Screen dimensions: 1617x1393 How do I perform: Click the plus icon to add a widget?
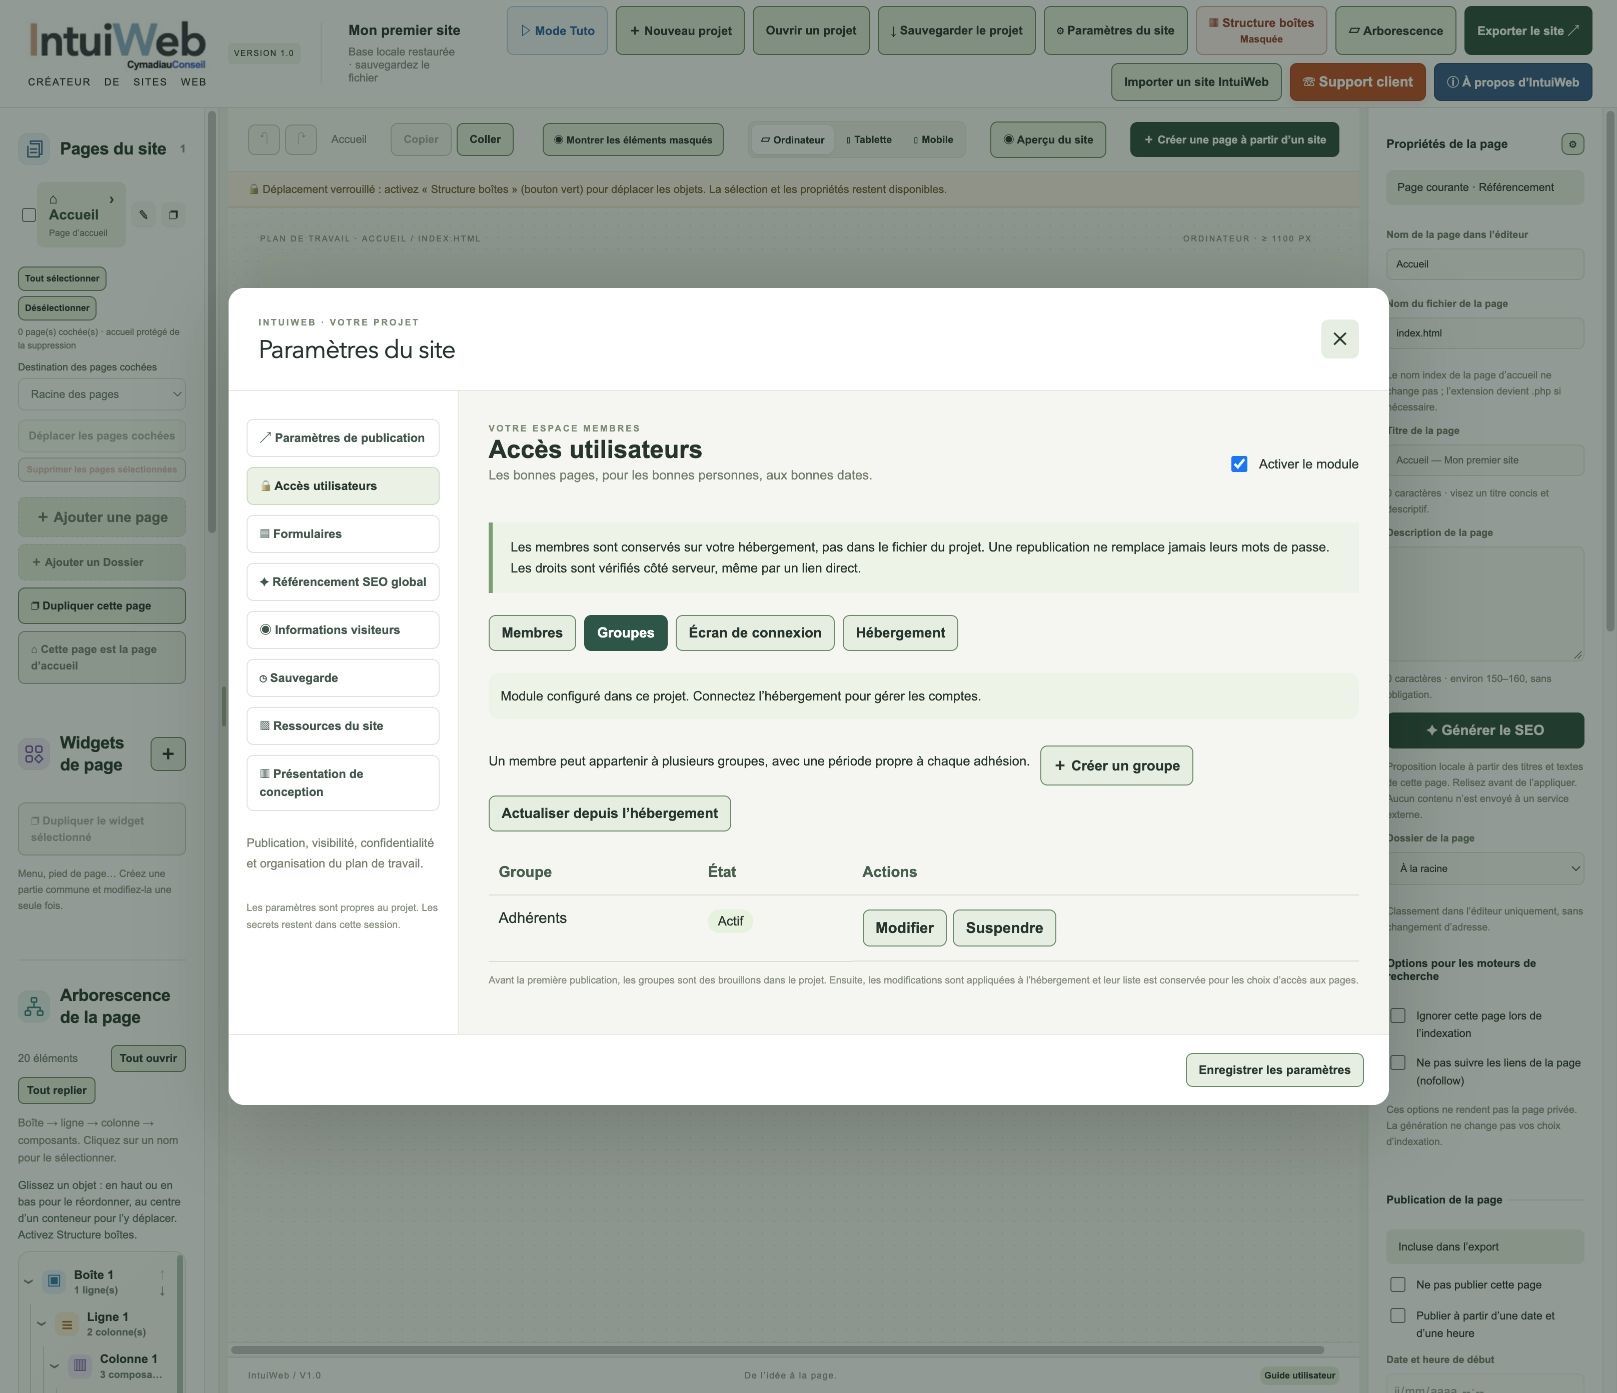(168, 754)
